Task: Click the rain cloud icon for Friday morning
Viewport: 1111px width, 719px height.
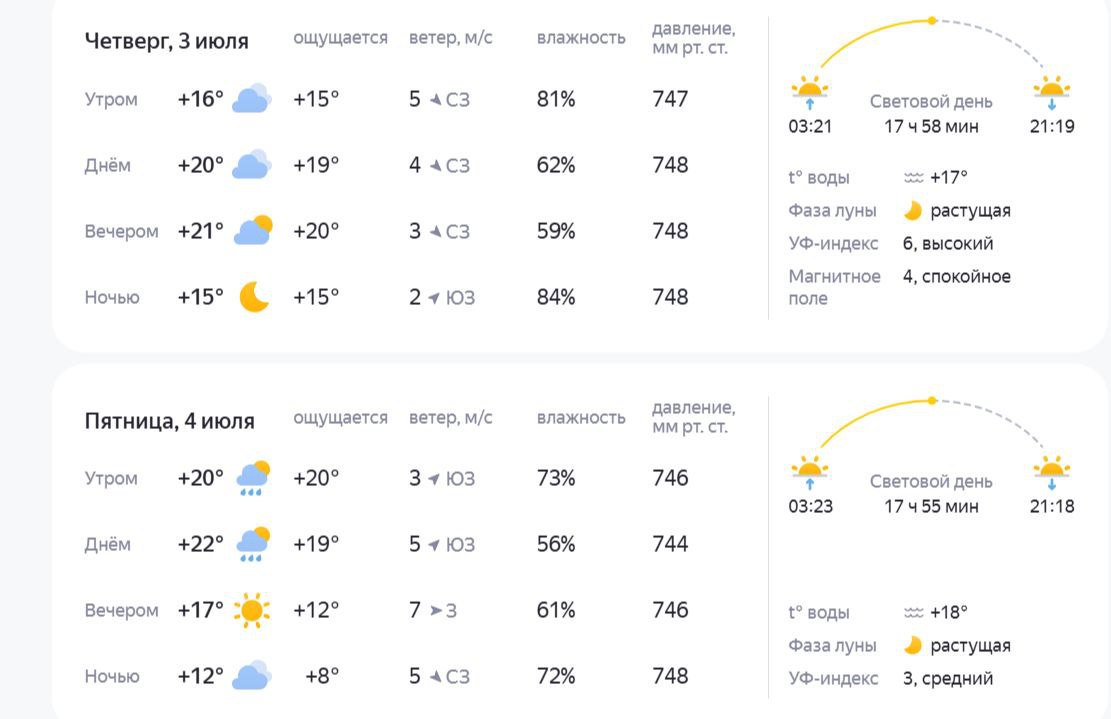Action: (253, 478)
